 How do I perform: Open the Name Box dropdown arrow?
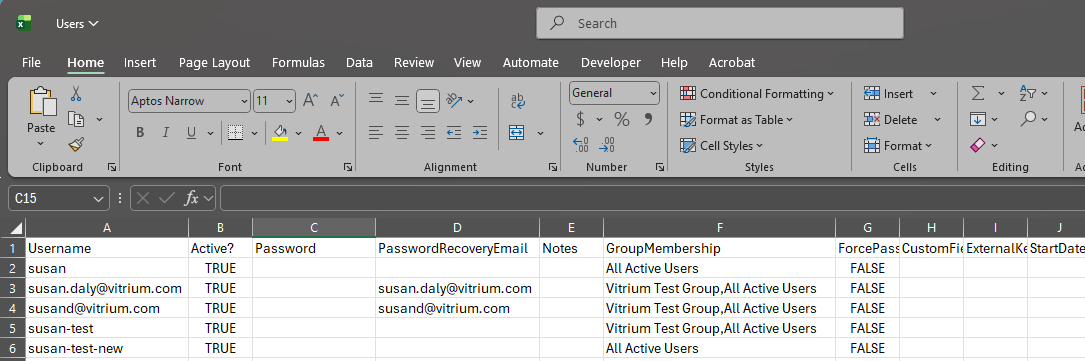pos(98,199)
